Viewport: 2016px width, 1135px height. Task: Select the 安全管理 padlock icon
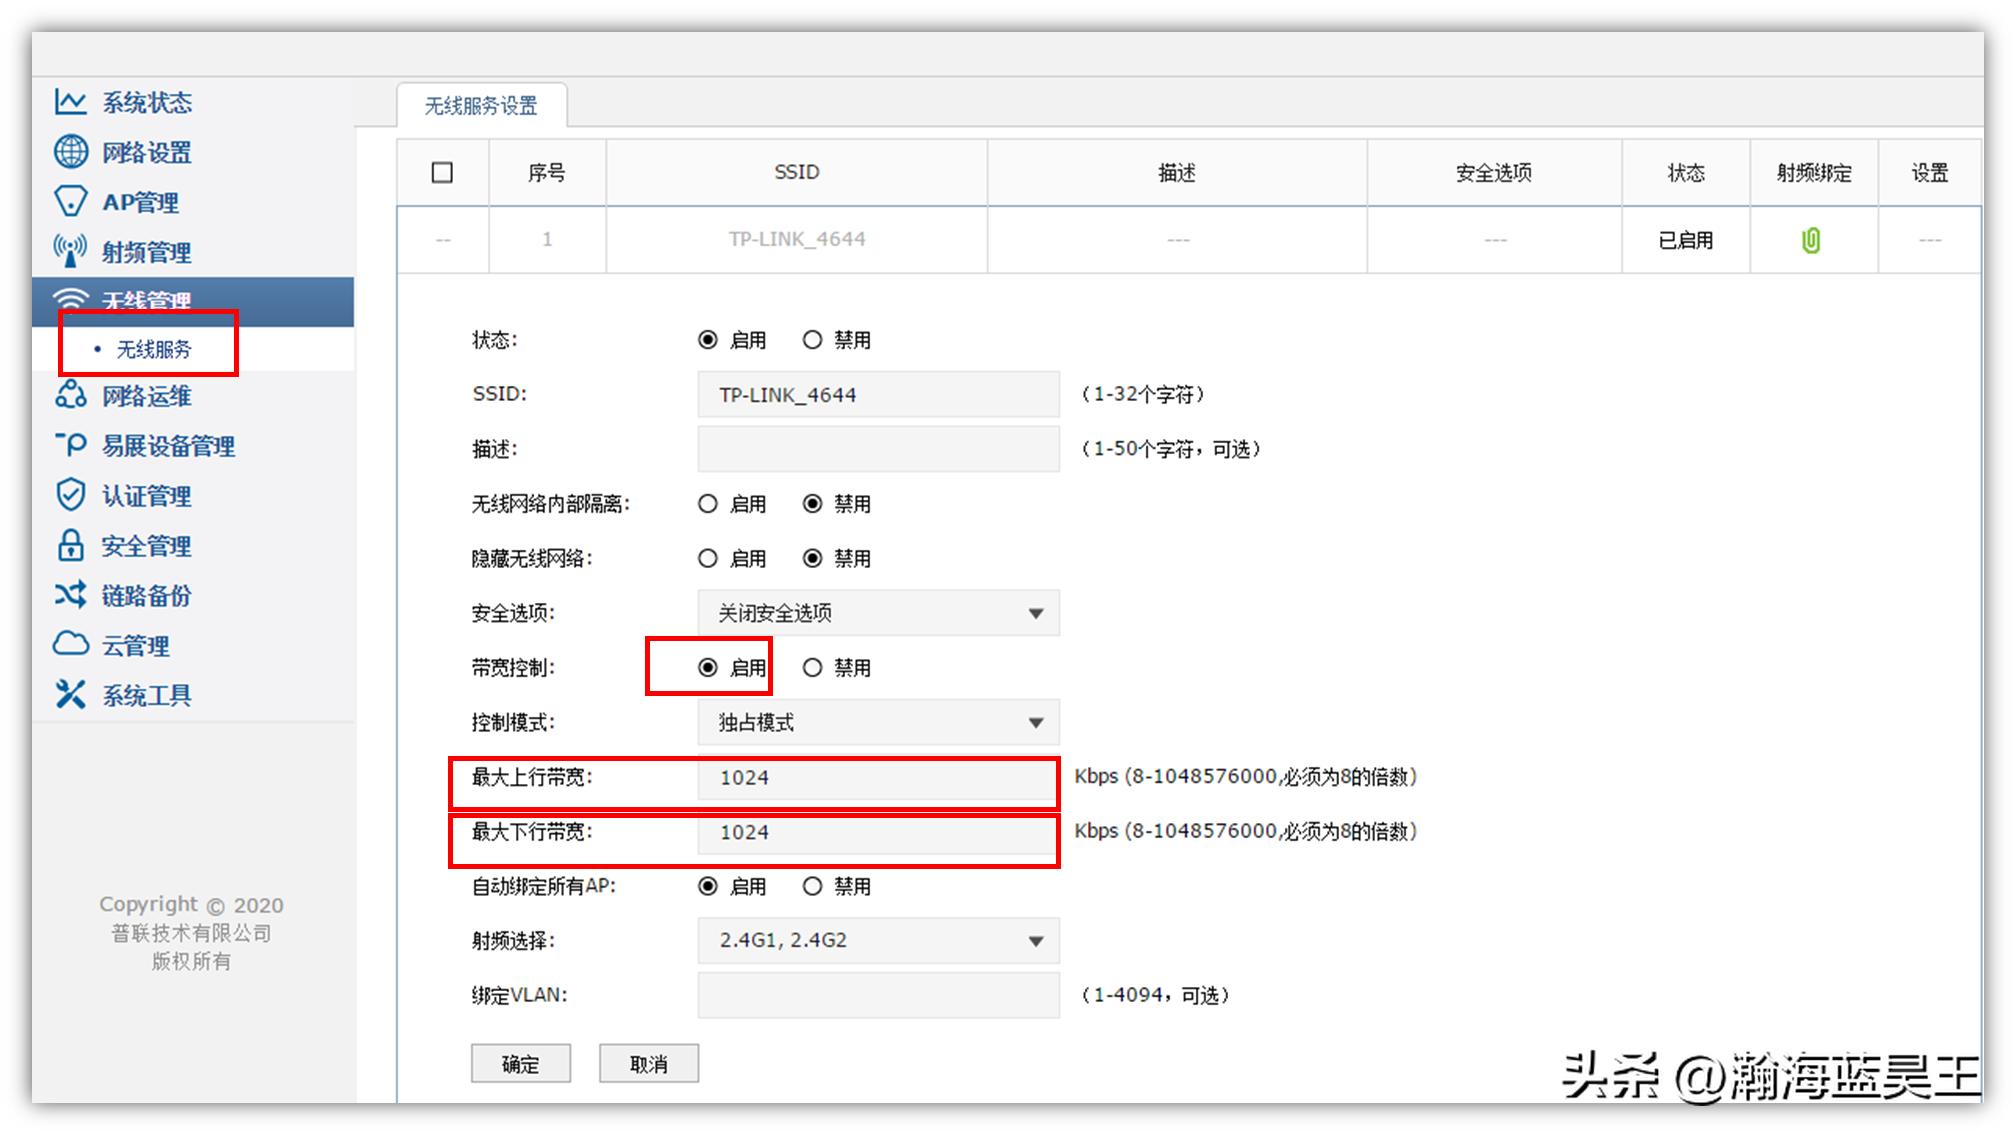pos(69,546)
